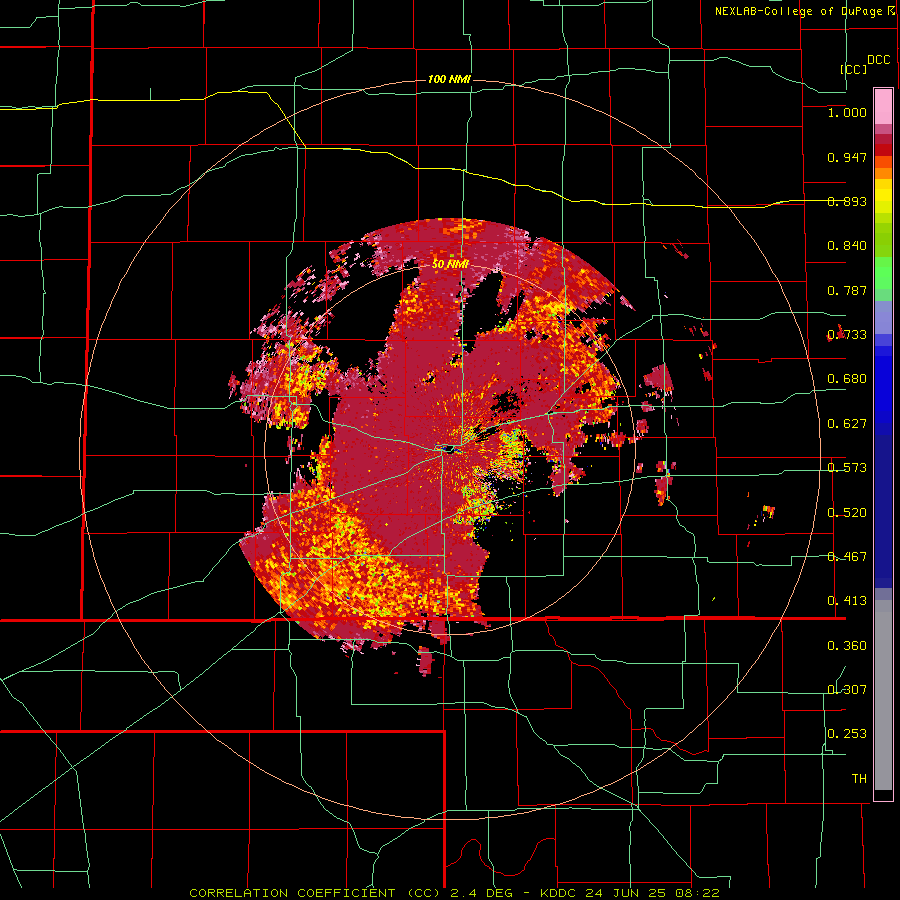Click the "100 NMI" range ring label
The image size is (900, 900).
coord(449,79)
